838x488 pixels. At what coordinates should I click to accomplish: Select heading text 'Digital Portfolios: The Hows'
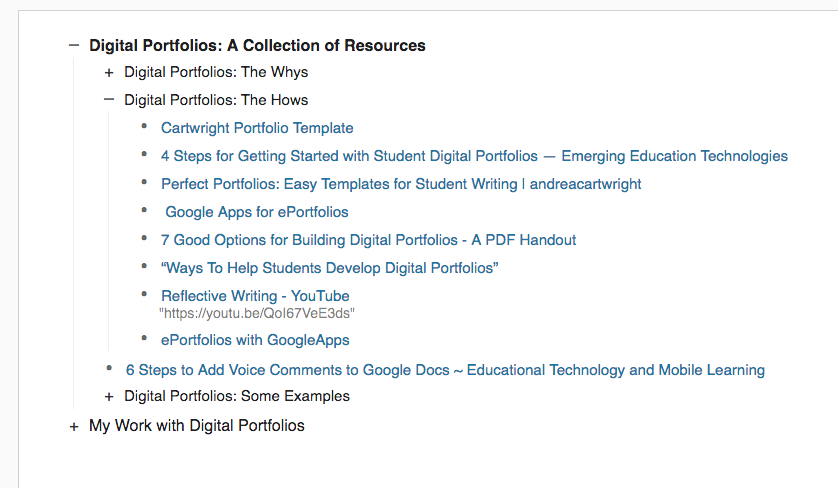point(216,100)
